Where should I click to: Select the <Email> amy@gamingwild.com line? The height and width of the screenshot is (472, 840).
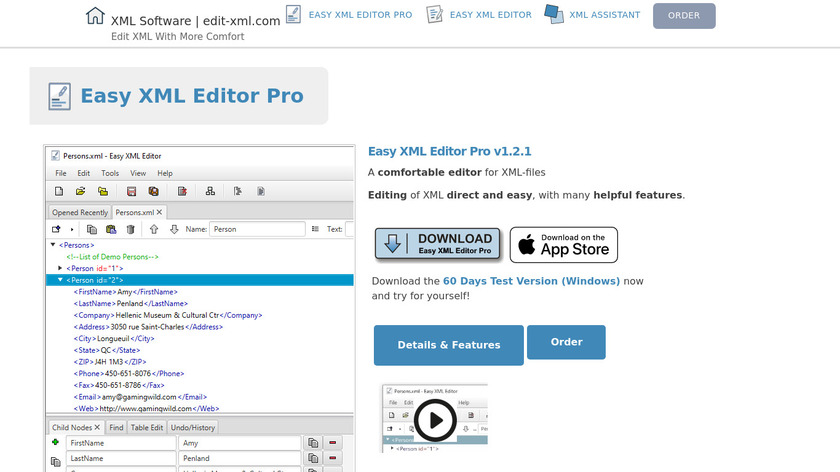tap(140, 397)
